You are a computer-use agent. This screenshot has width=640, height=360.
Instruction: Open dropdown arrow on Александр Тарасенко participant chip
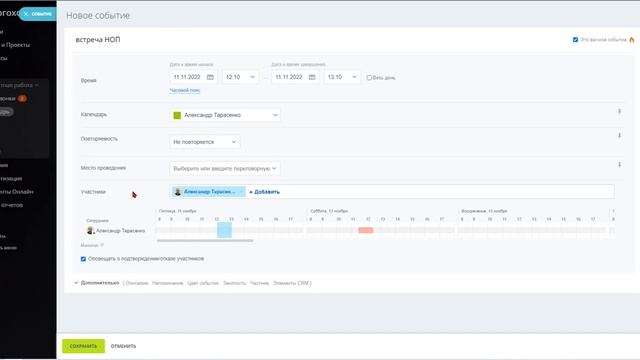241,191
